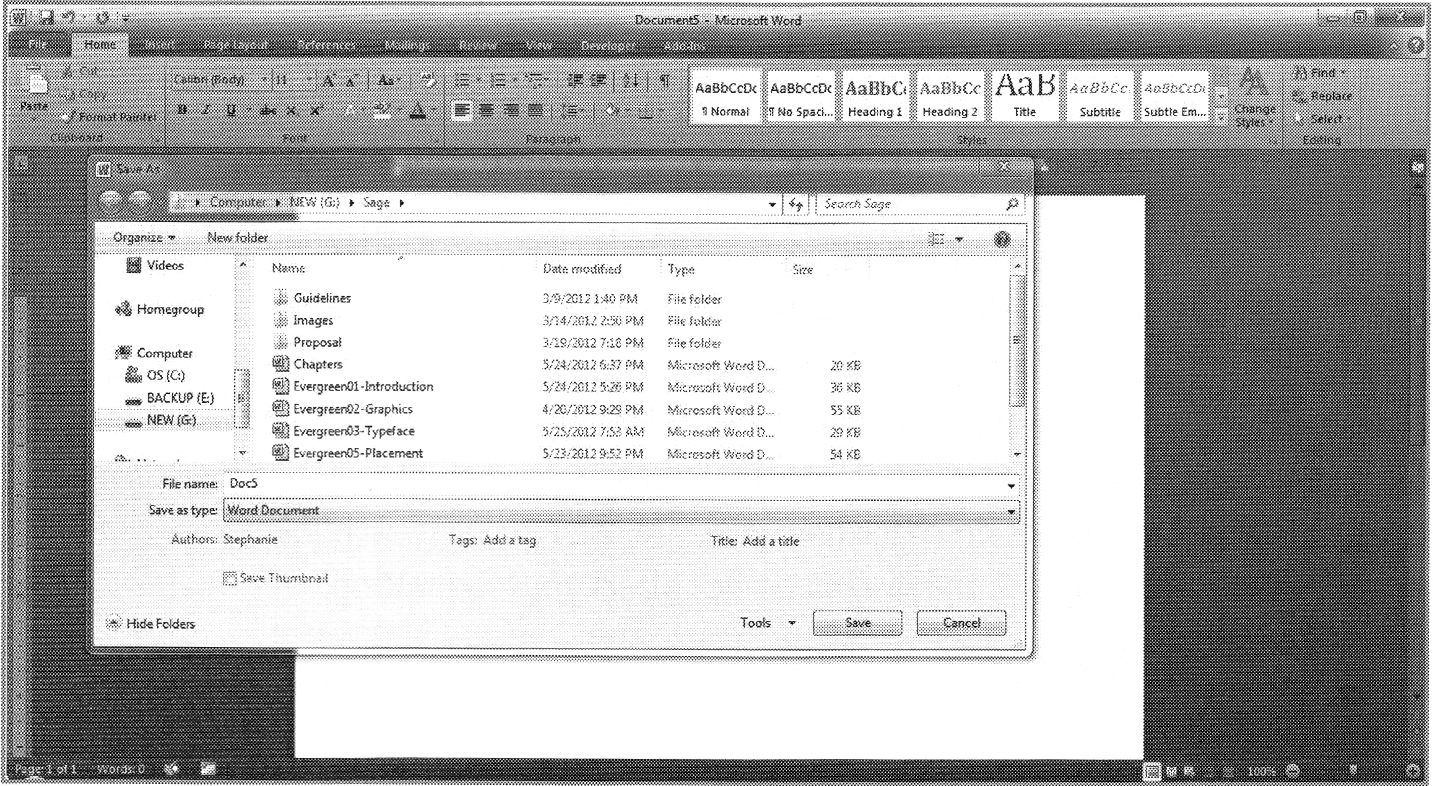Collapse the dialog with Hide Folders
Image resolution: width=1433 pixels, height=786 pixels.
(152, 624)
